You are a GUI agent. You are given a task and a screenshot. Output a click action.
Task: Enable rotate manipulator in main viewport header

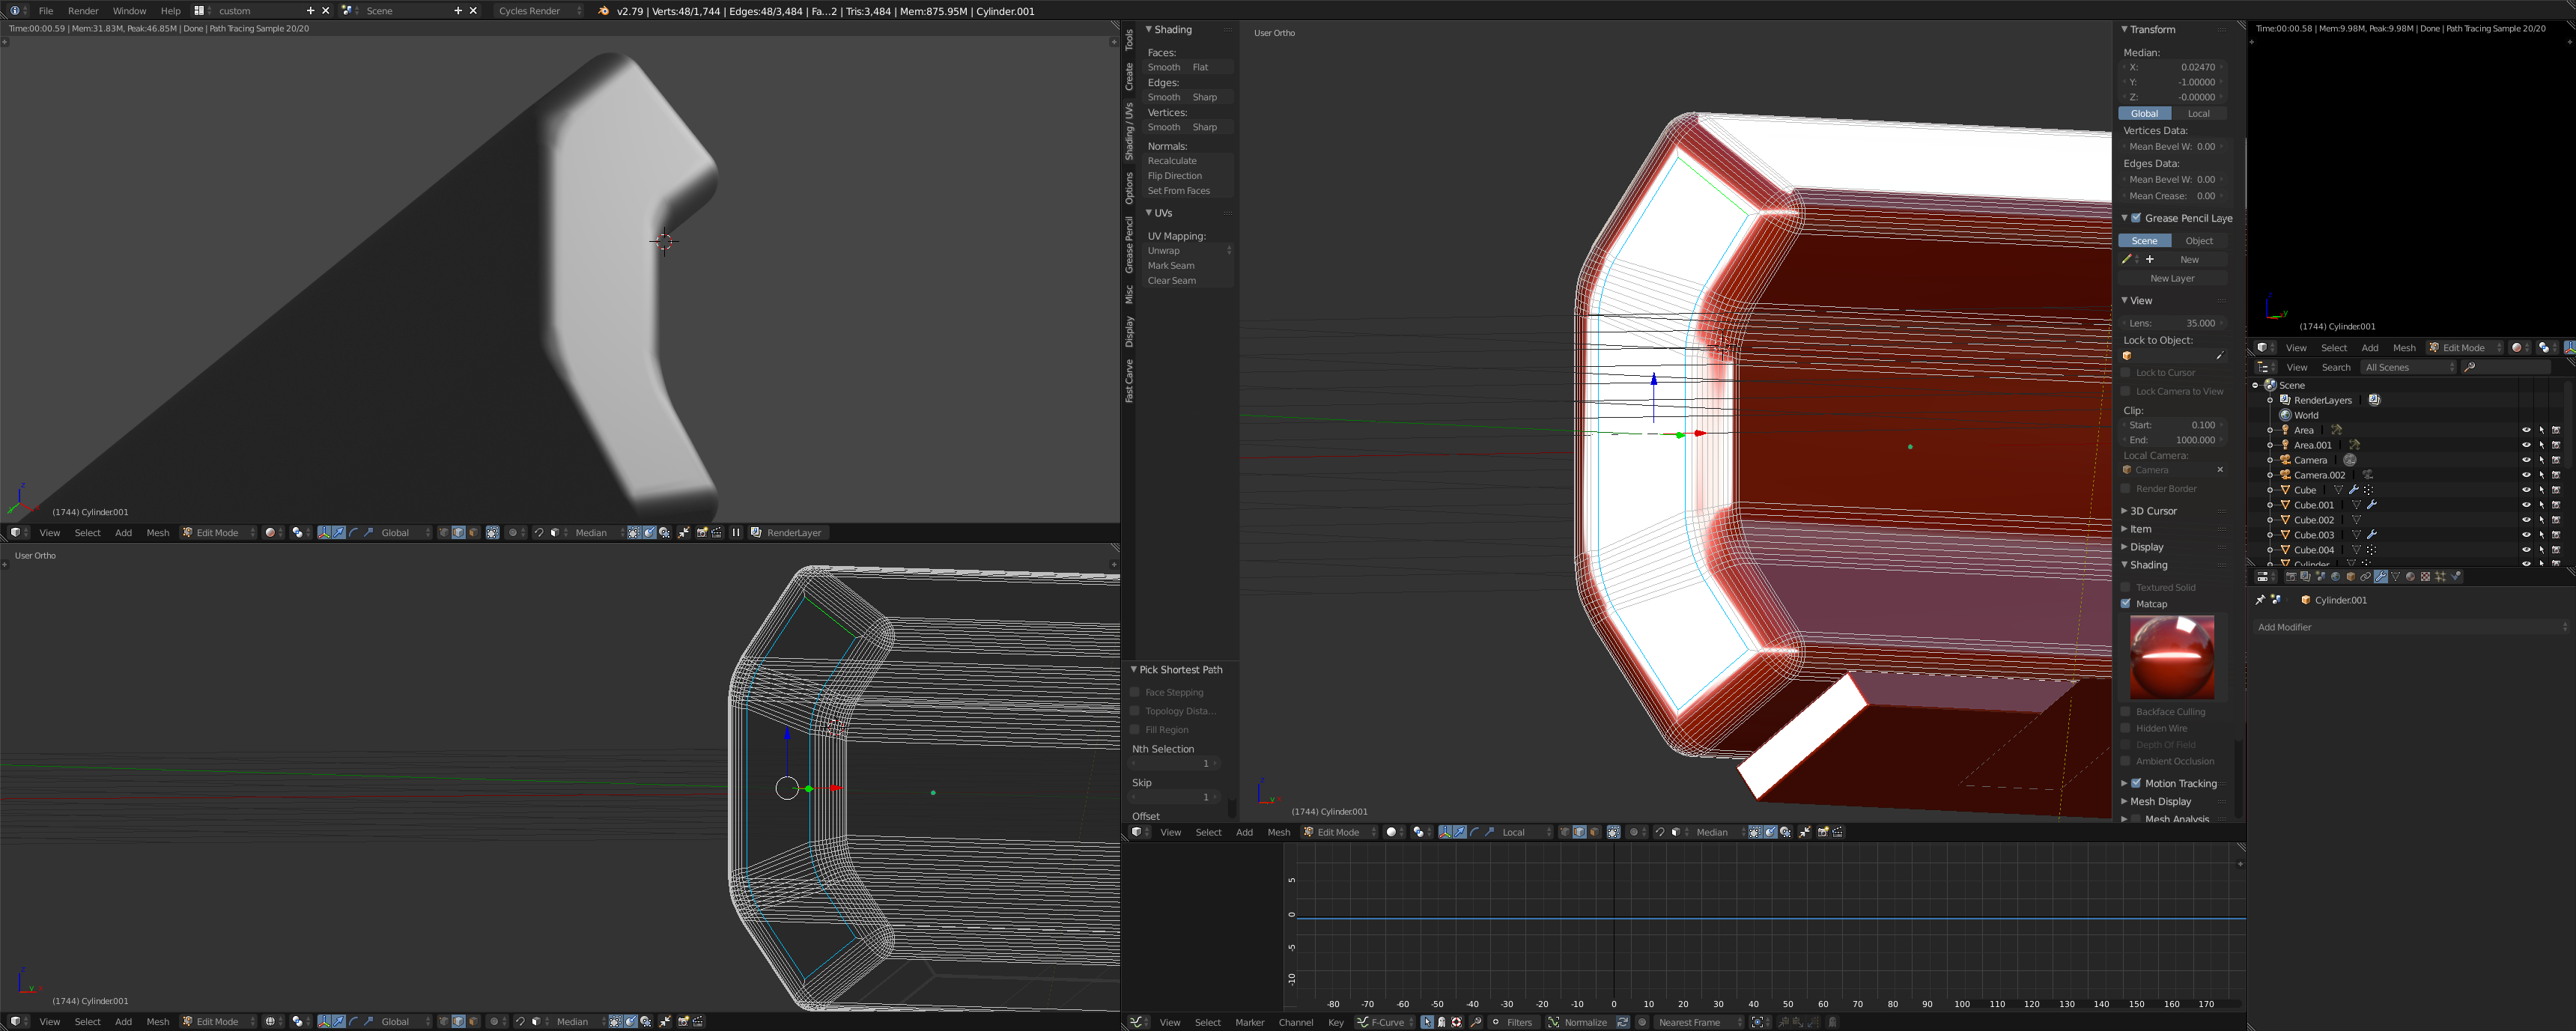[x=1475, y=832]
